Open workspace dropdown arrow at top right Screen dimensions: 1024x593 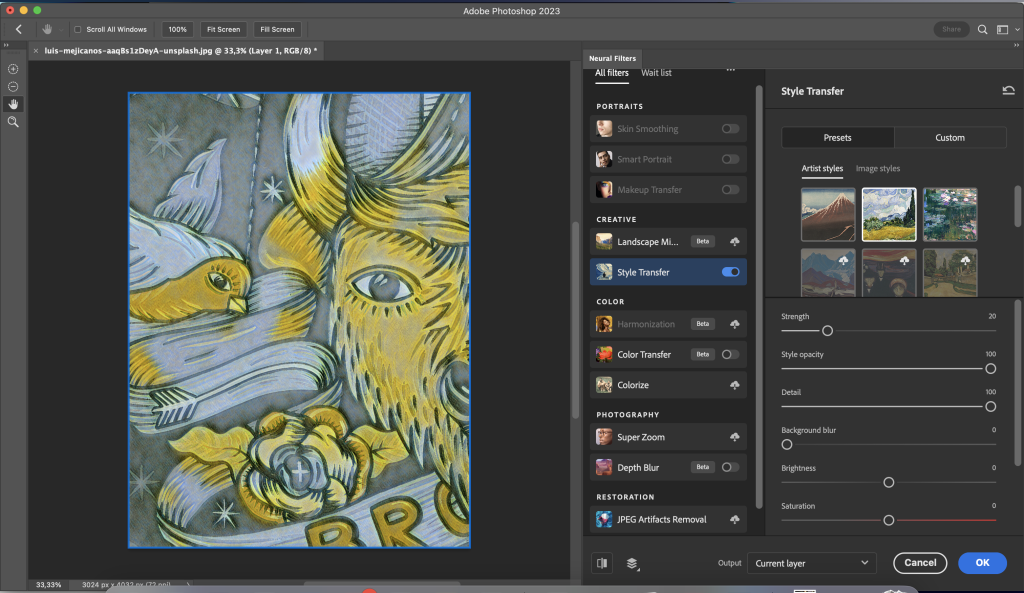[x=1017, y=30]
